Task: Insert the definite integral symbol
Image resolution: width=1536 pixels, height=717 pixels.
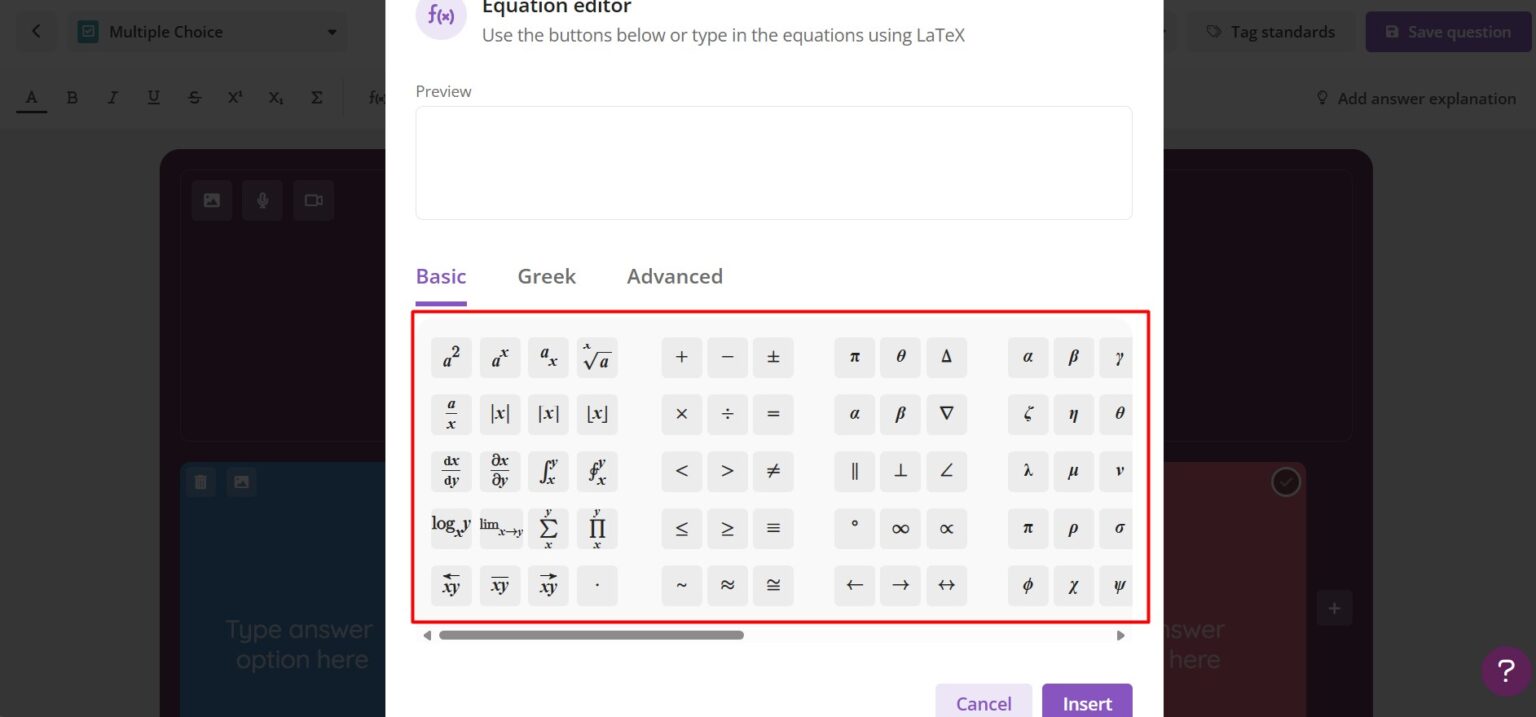Action: 548,471
